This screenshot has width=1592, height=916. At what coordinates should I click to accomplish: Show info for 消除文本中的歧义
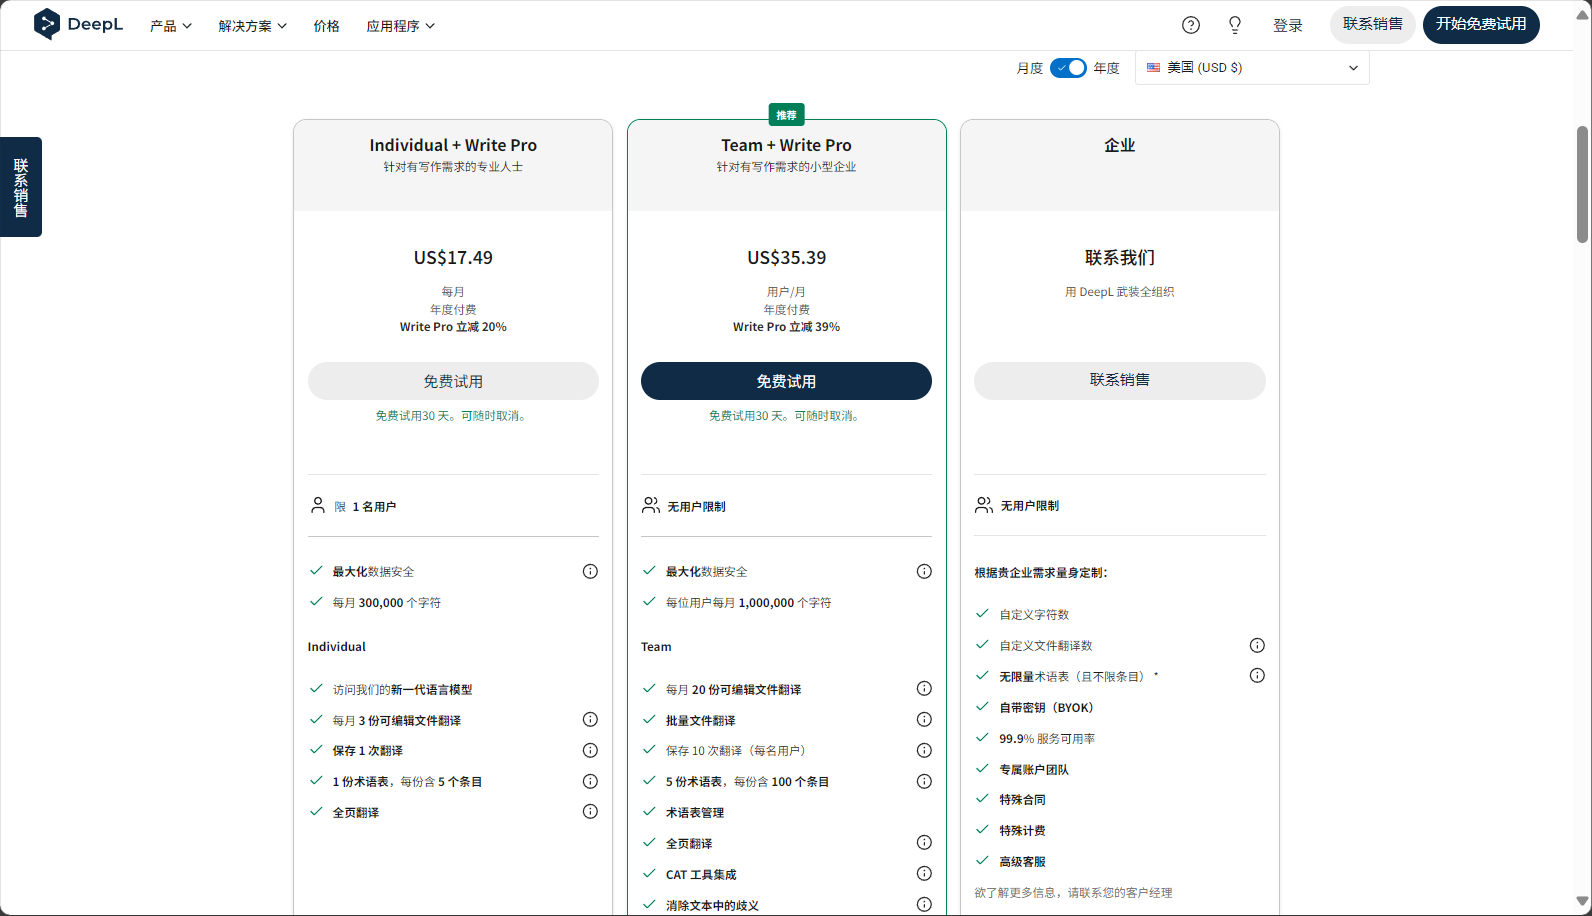(x=924, y=905)
